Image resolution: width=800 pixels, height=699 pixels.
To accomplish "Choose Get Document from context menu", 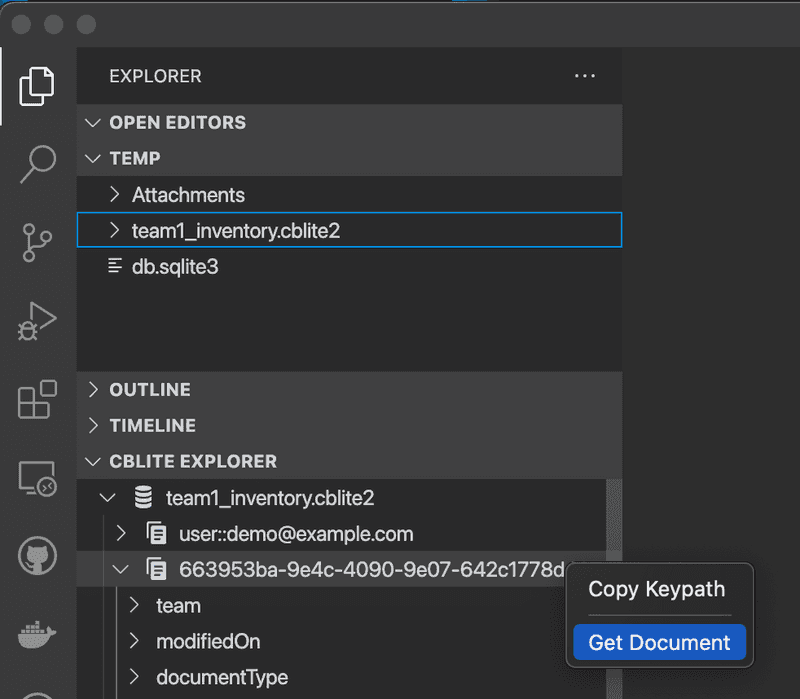I will tap(659, 642).
